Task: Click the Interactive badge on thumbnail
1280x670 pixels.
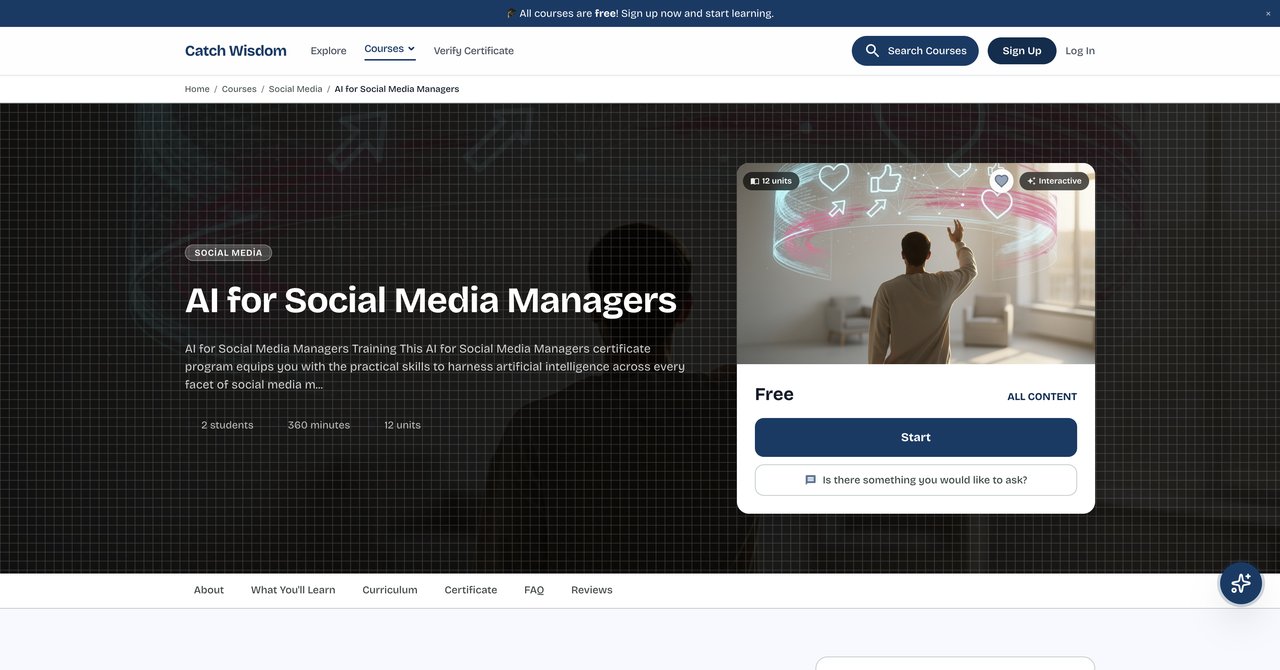Action: coord(1054,181)
